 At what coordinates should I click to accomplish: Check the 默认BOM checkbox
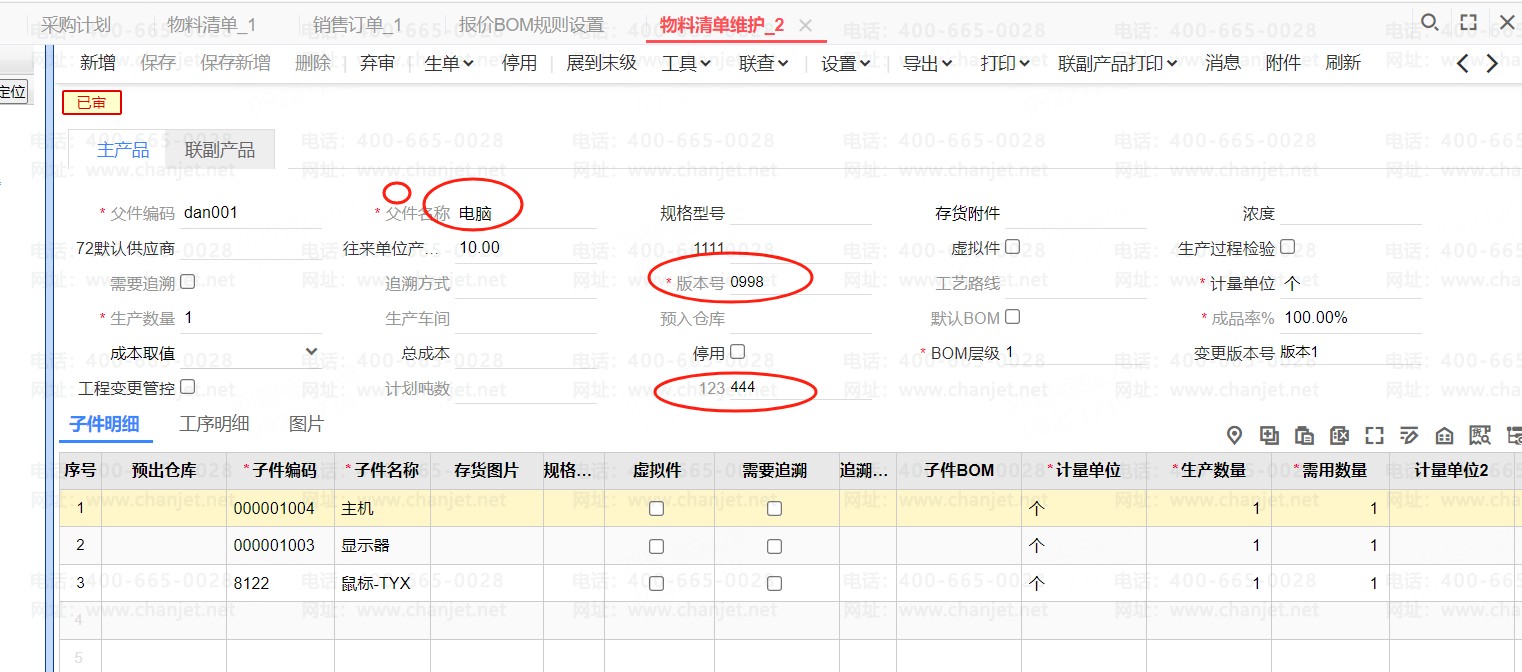tap(1012, 317)
